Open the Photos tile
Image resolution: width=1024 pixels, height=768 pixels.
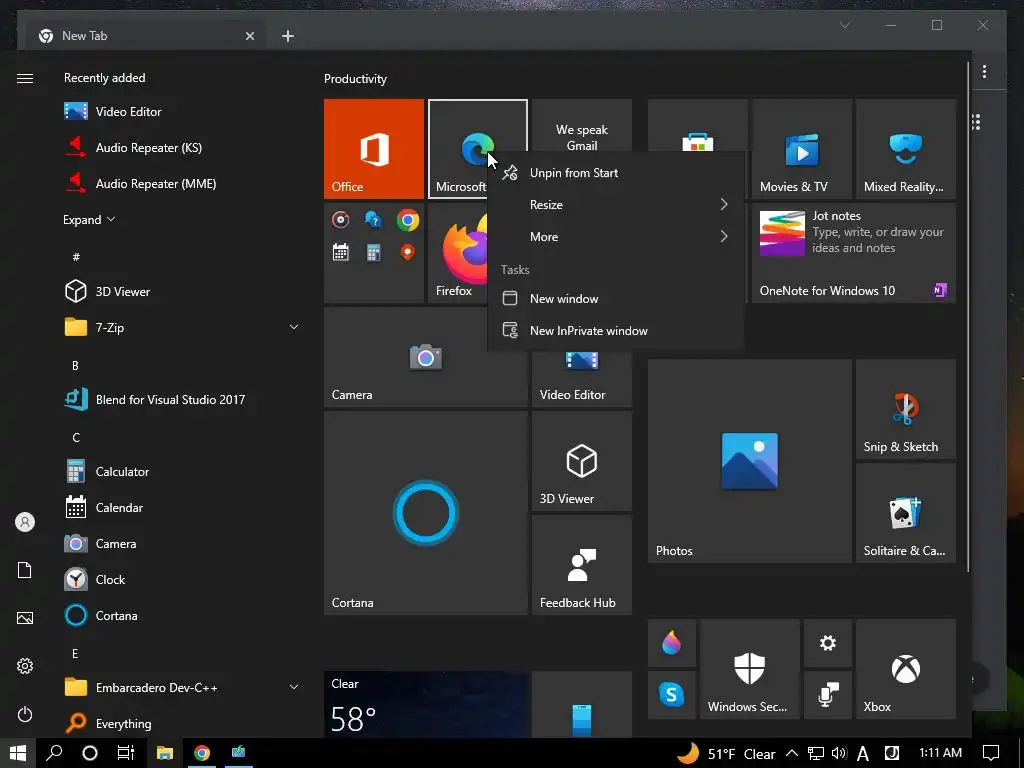pyautogui.click(x=750, y=461)
